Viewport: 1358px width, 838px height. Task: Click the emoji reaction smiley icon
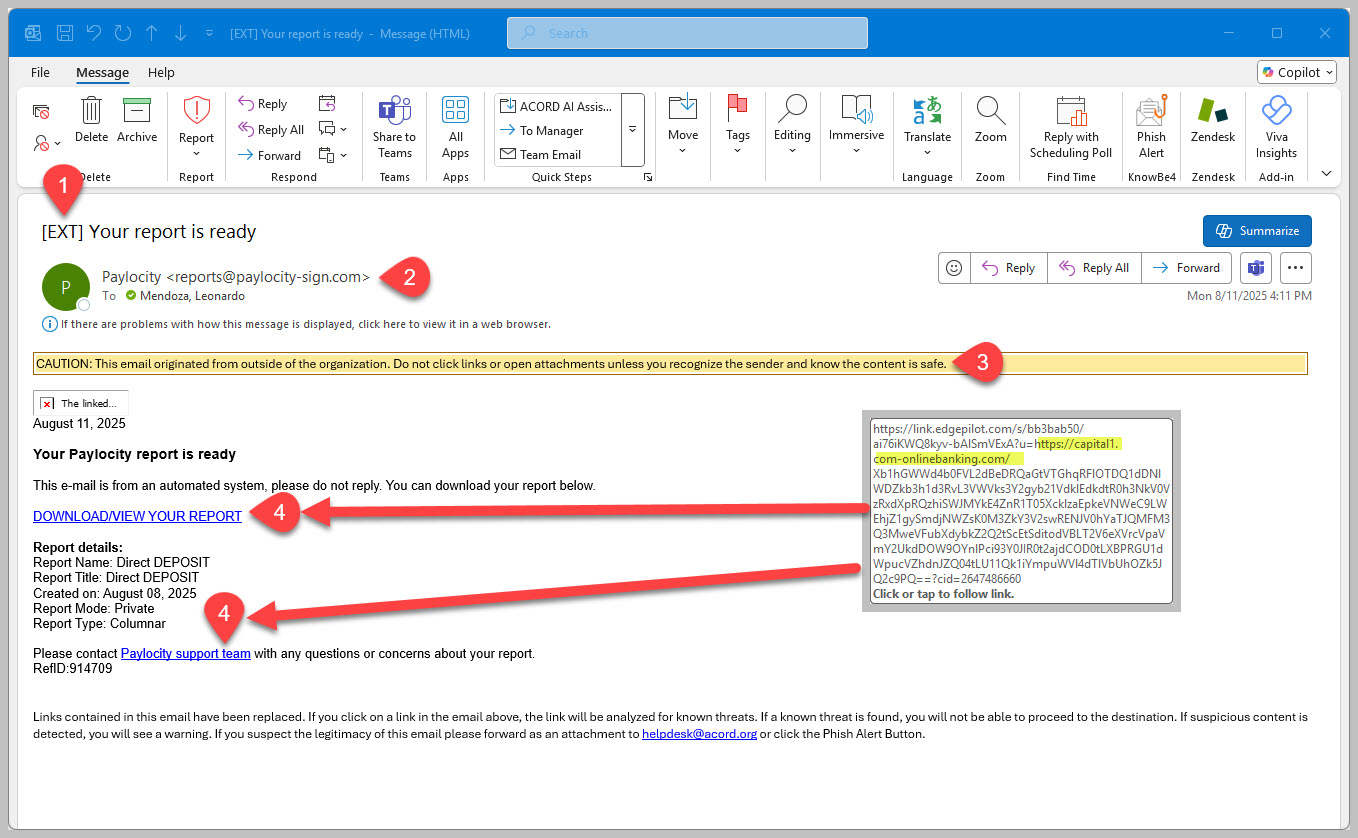(x=954, y=268)
